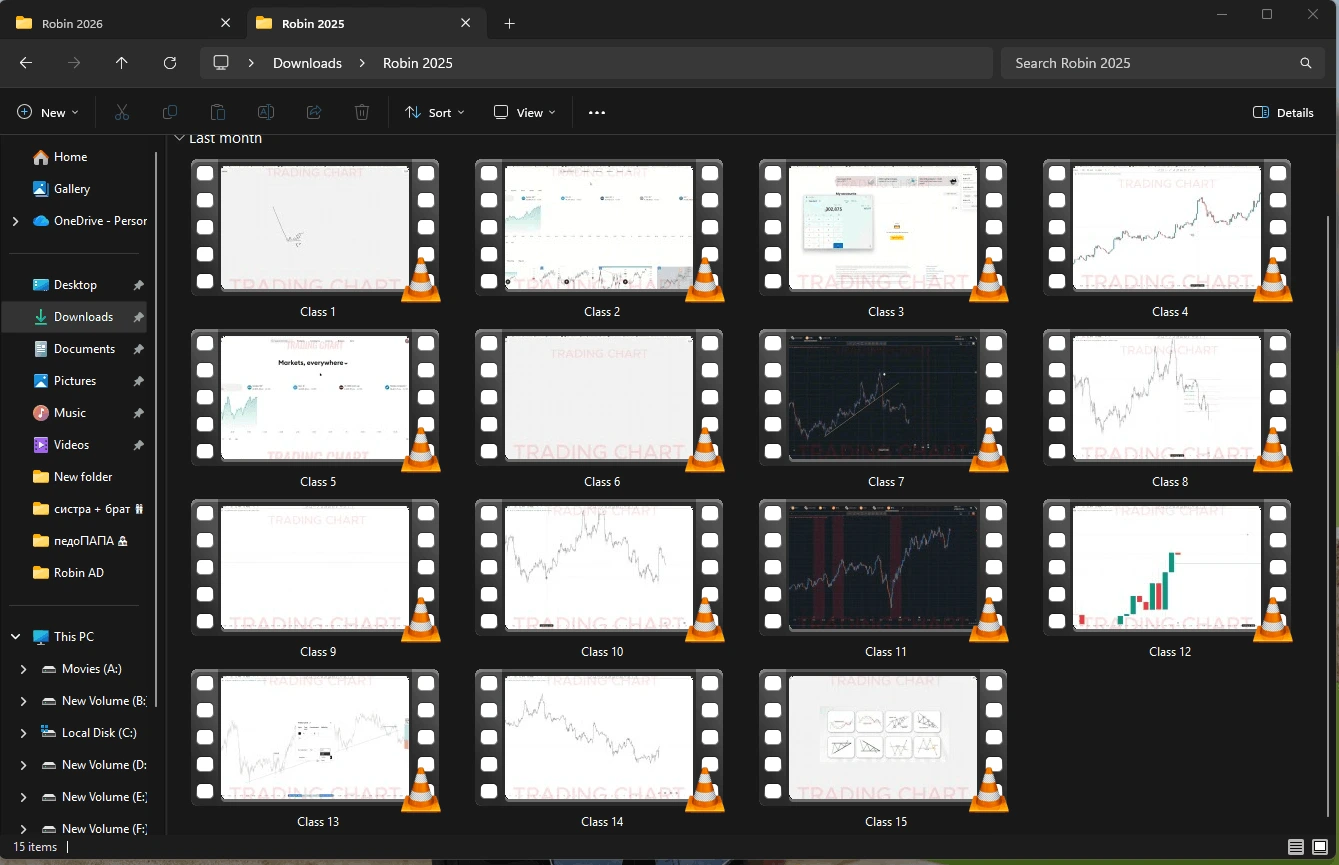The height and width of the screenshot is (865, 1339).
Task: Click the New button
Action: click(48, 113)
